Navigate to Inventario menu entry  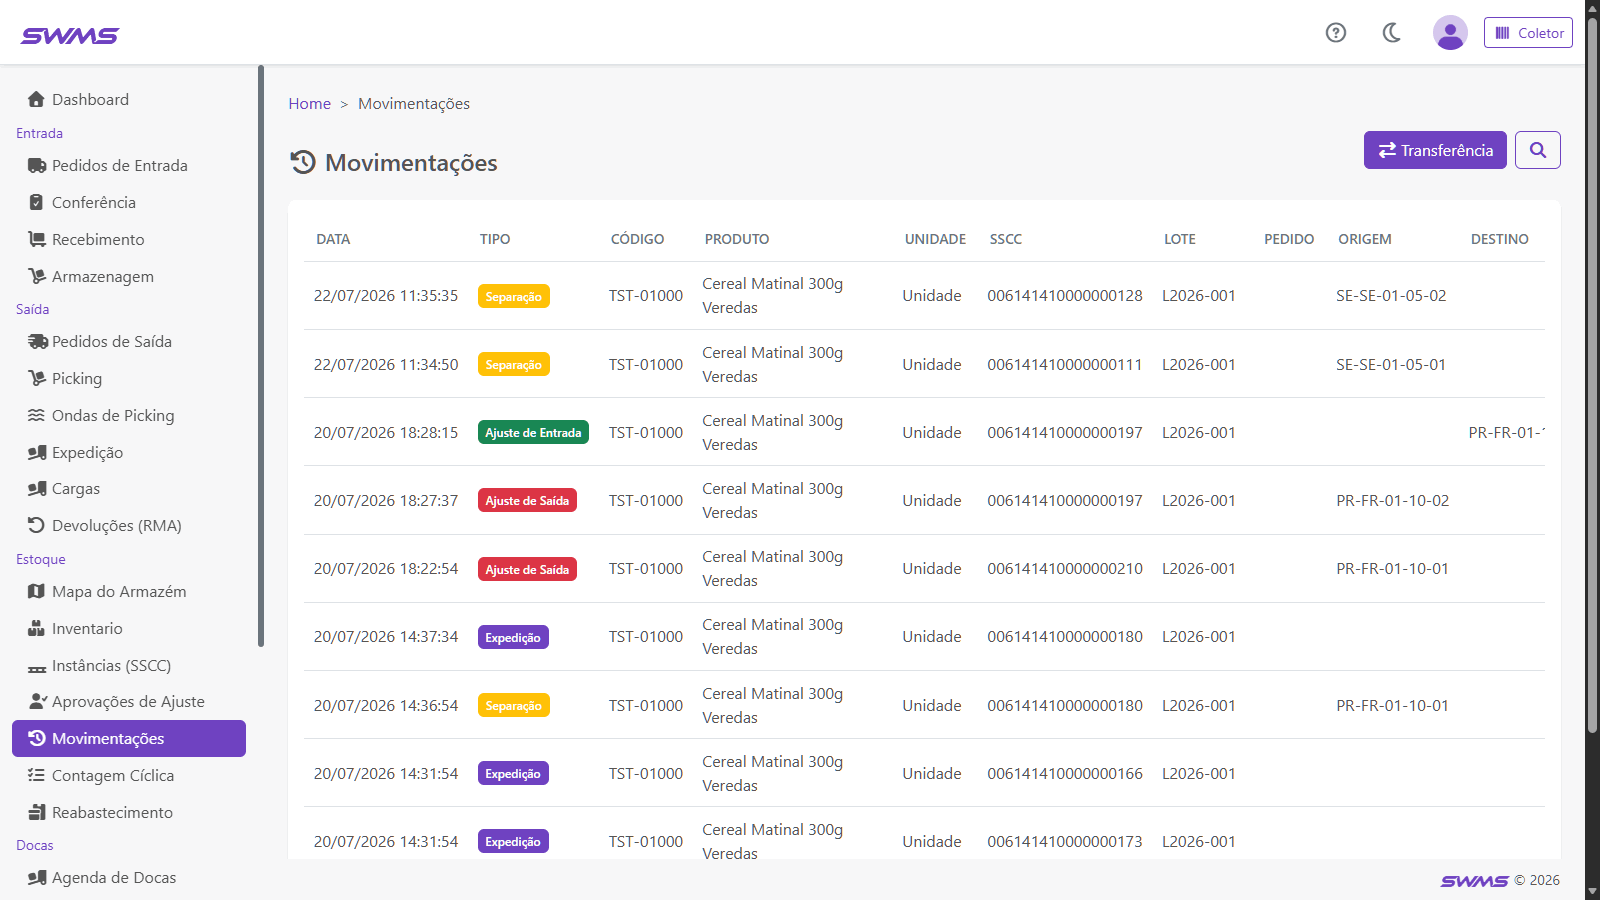(x=129, y=628)
